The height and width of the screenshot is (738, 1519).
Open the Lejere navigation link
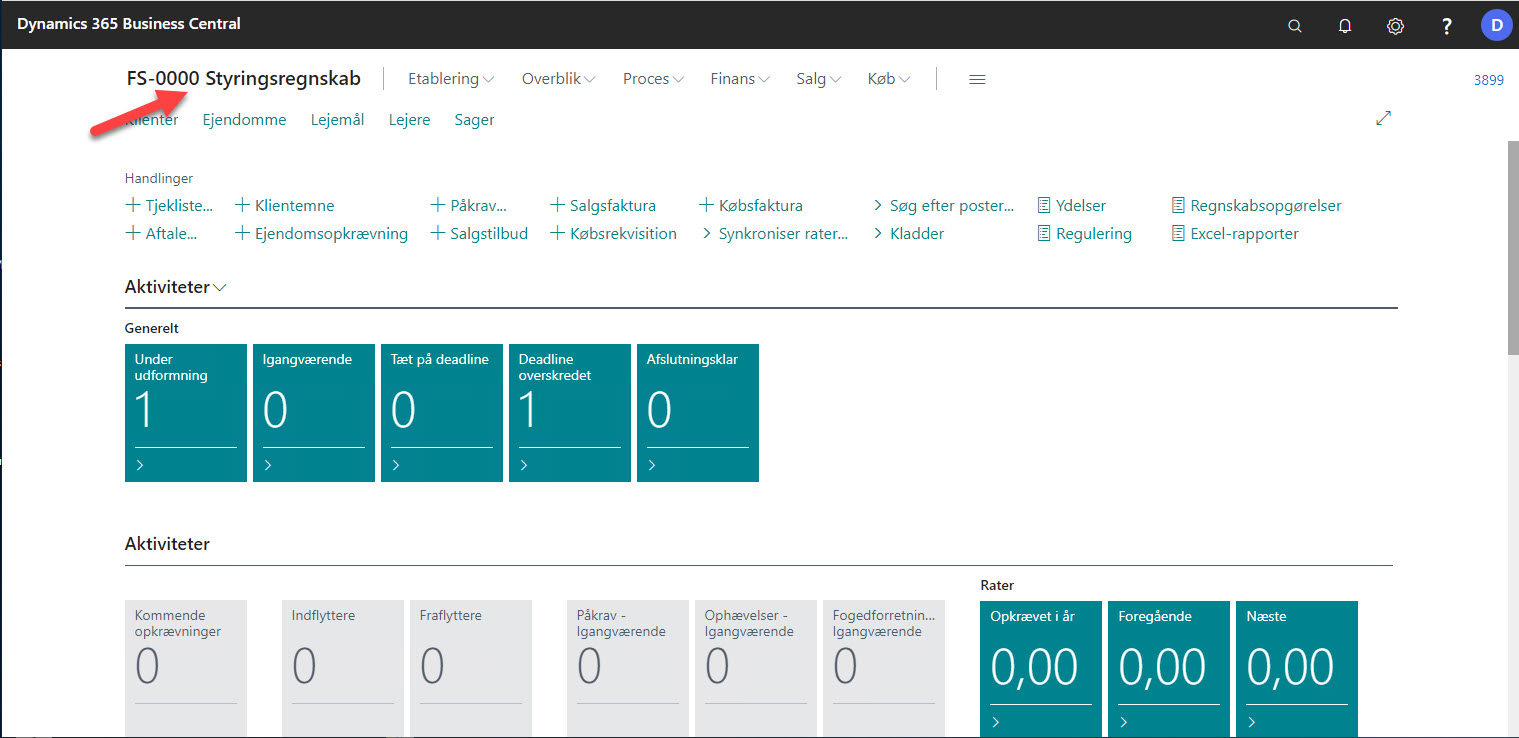tap(409, 120)
